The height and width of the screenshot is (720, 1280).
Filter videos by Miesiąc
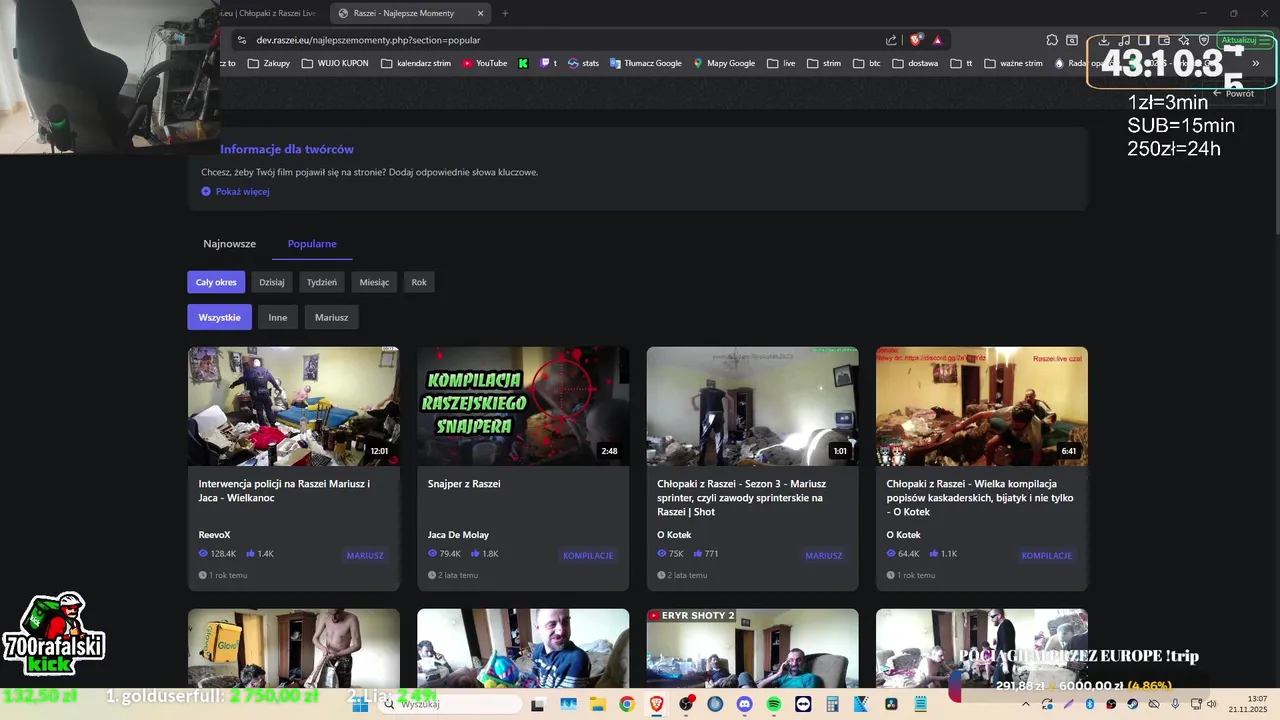374,282
